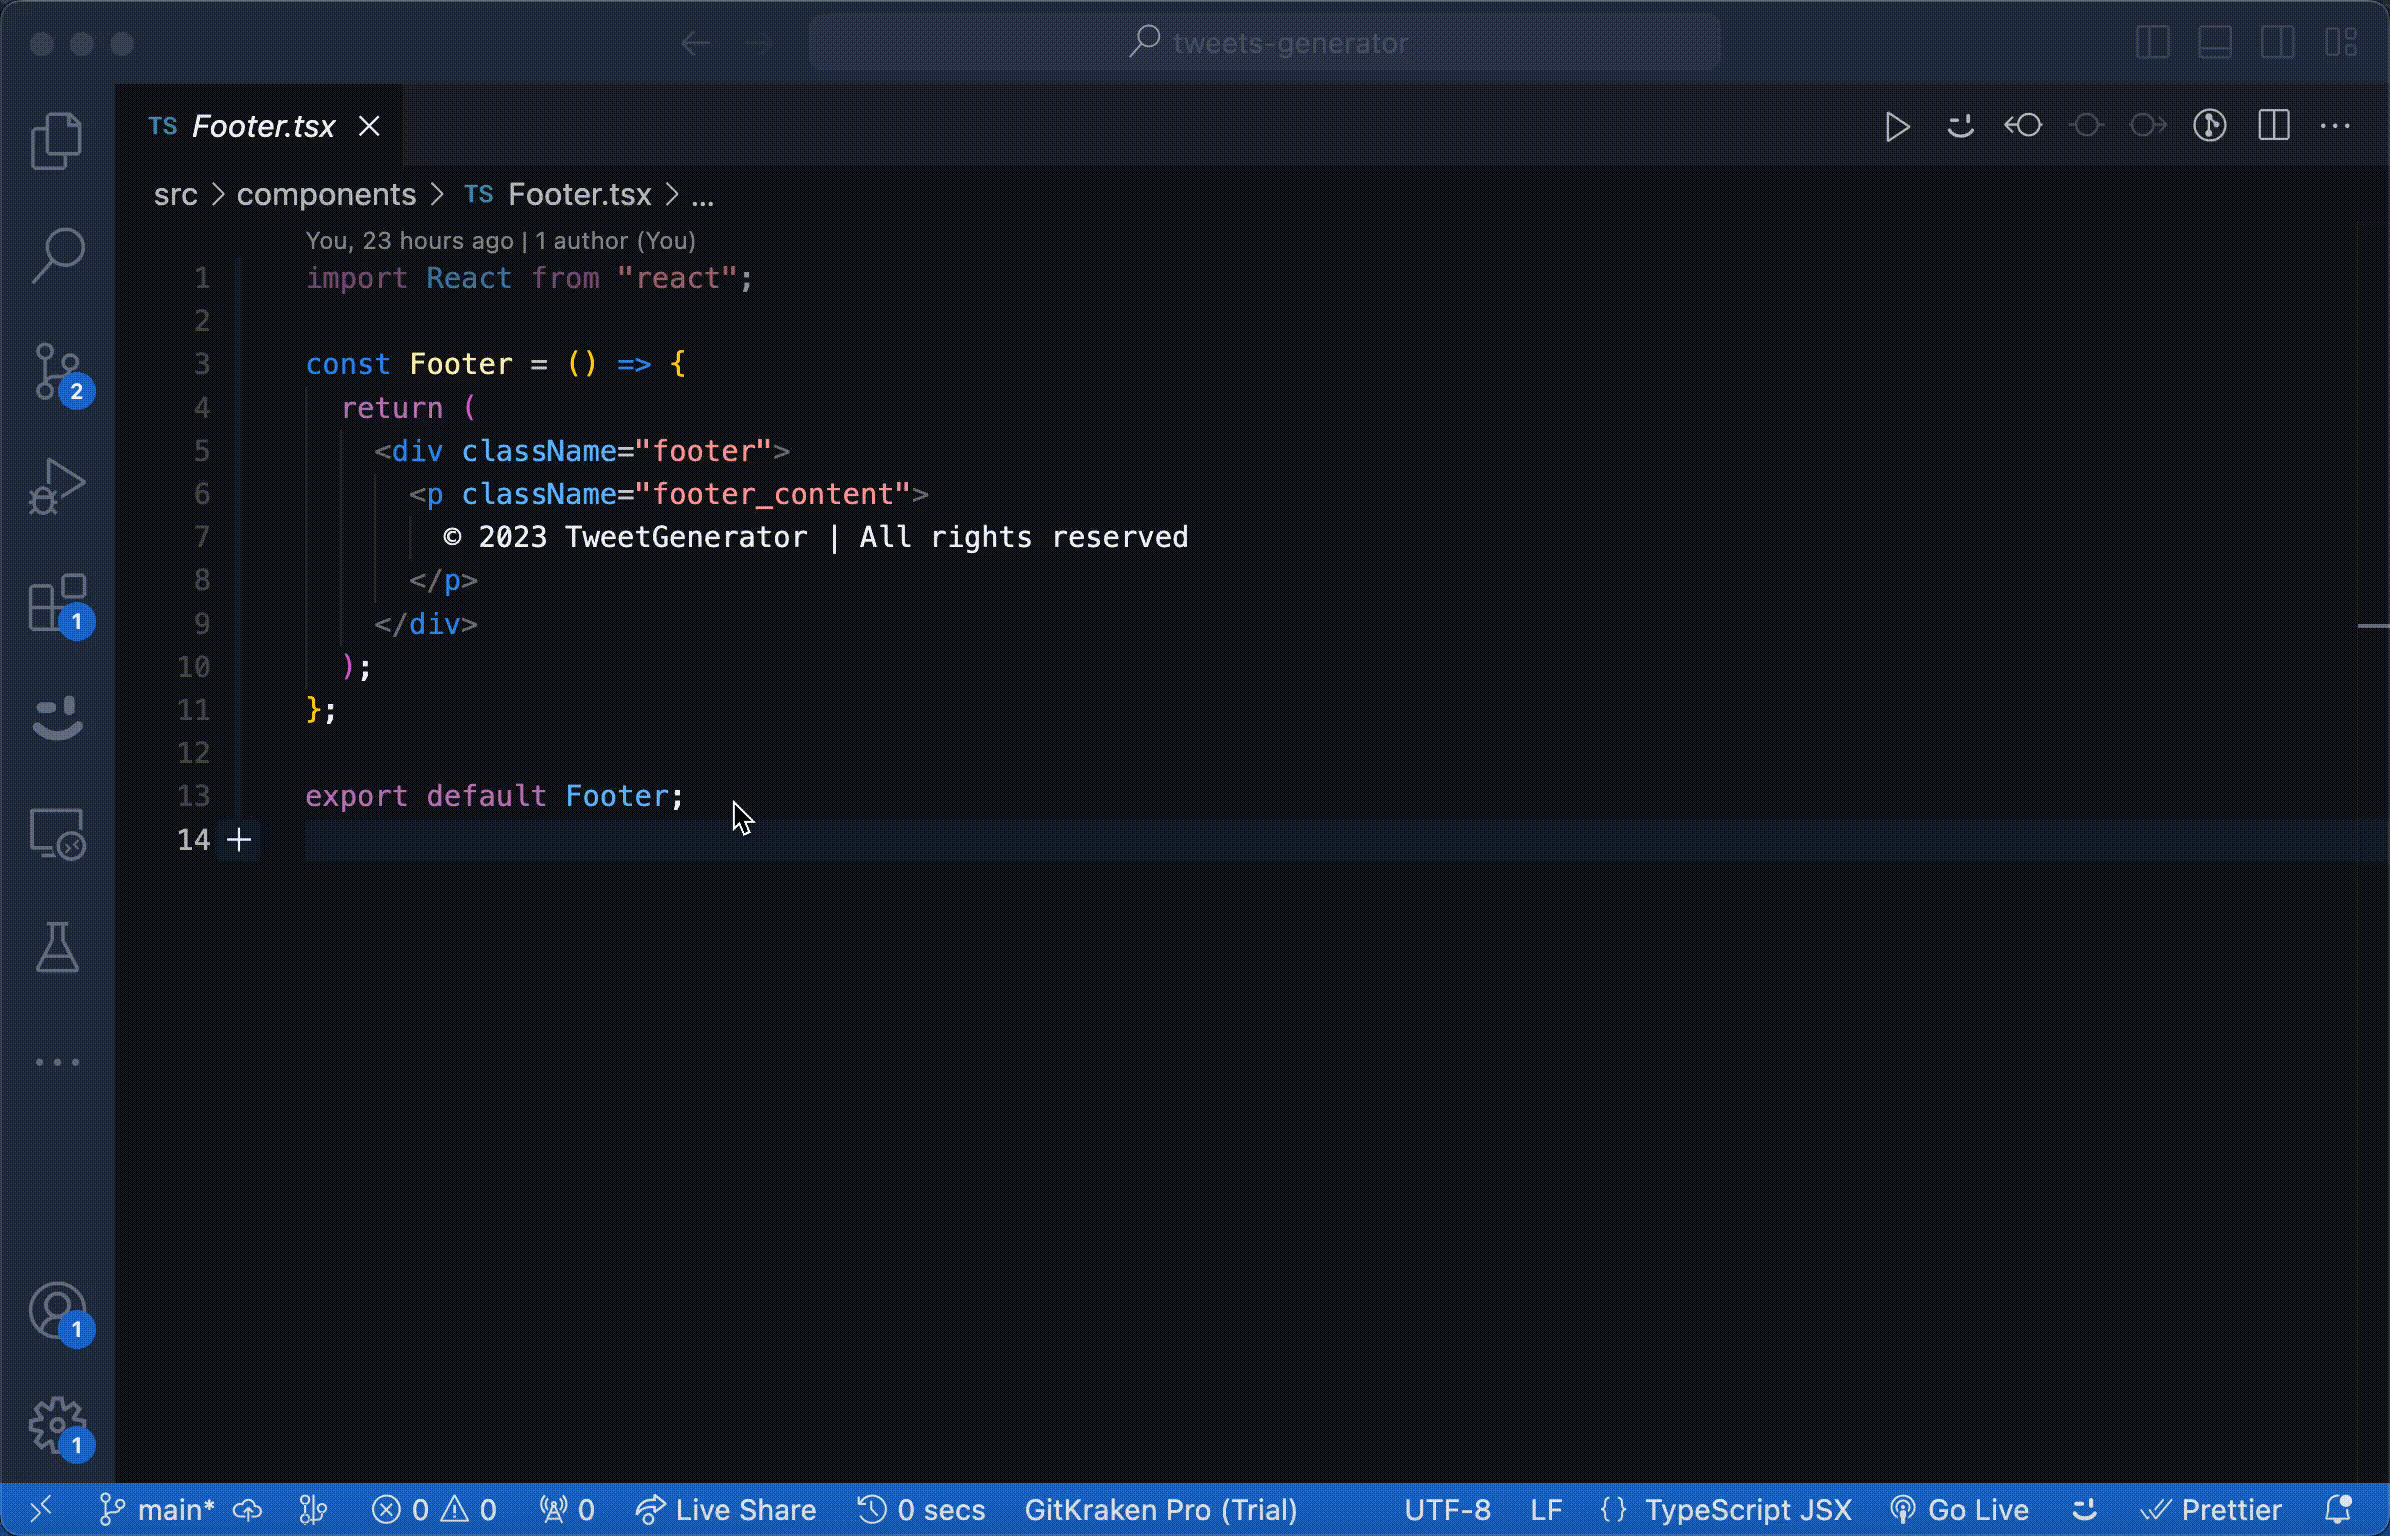Image resolution: width=2390 pixels, height=1536 pixels.
Task: Show errors and warnings count in status bar
Action: pos(434,1509)
